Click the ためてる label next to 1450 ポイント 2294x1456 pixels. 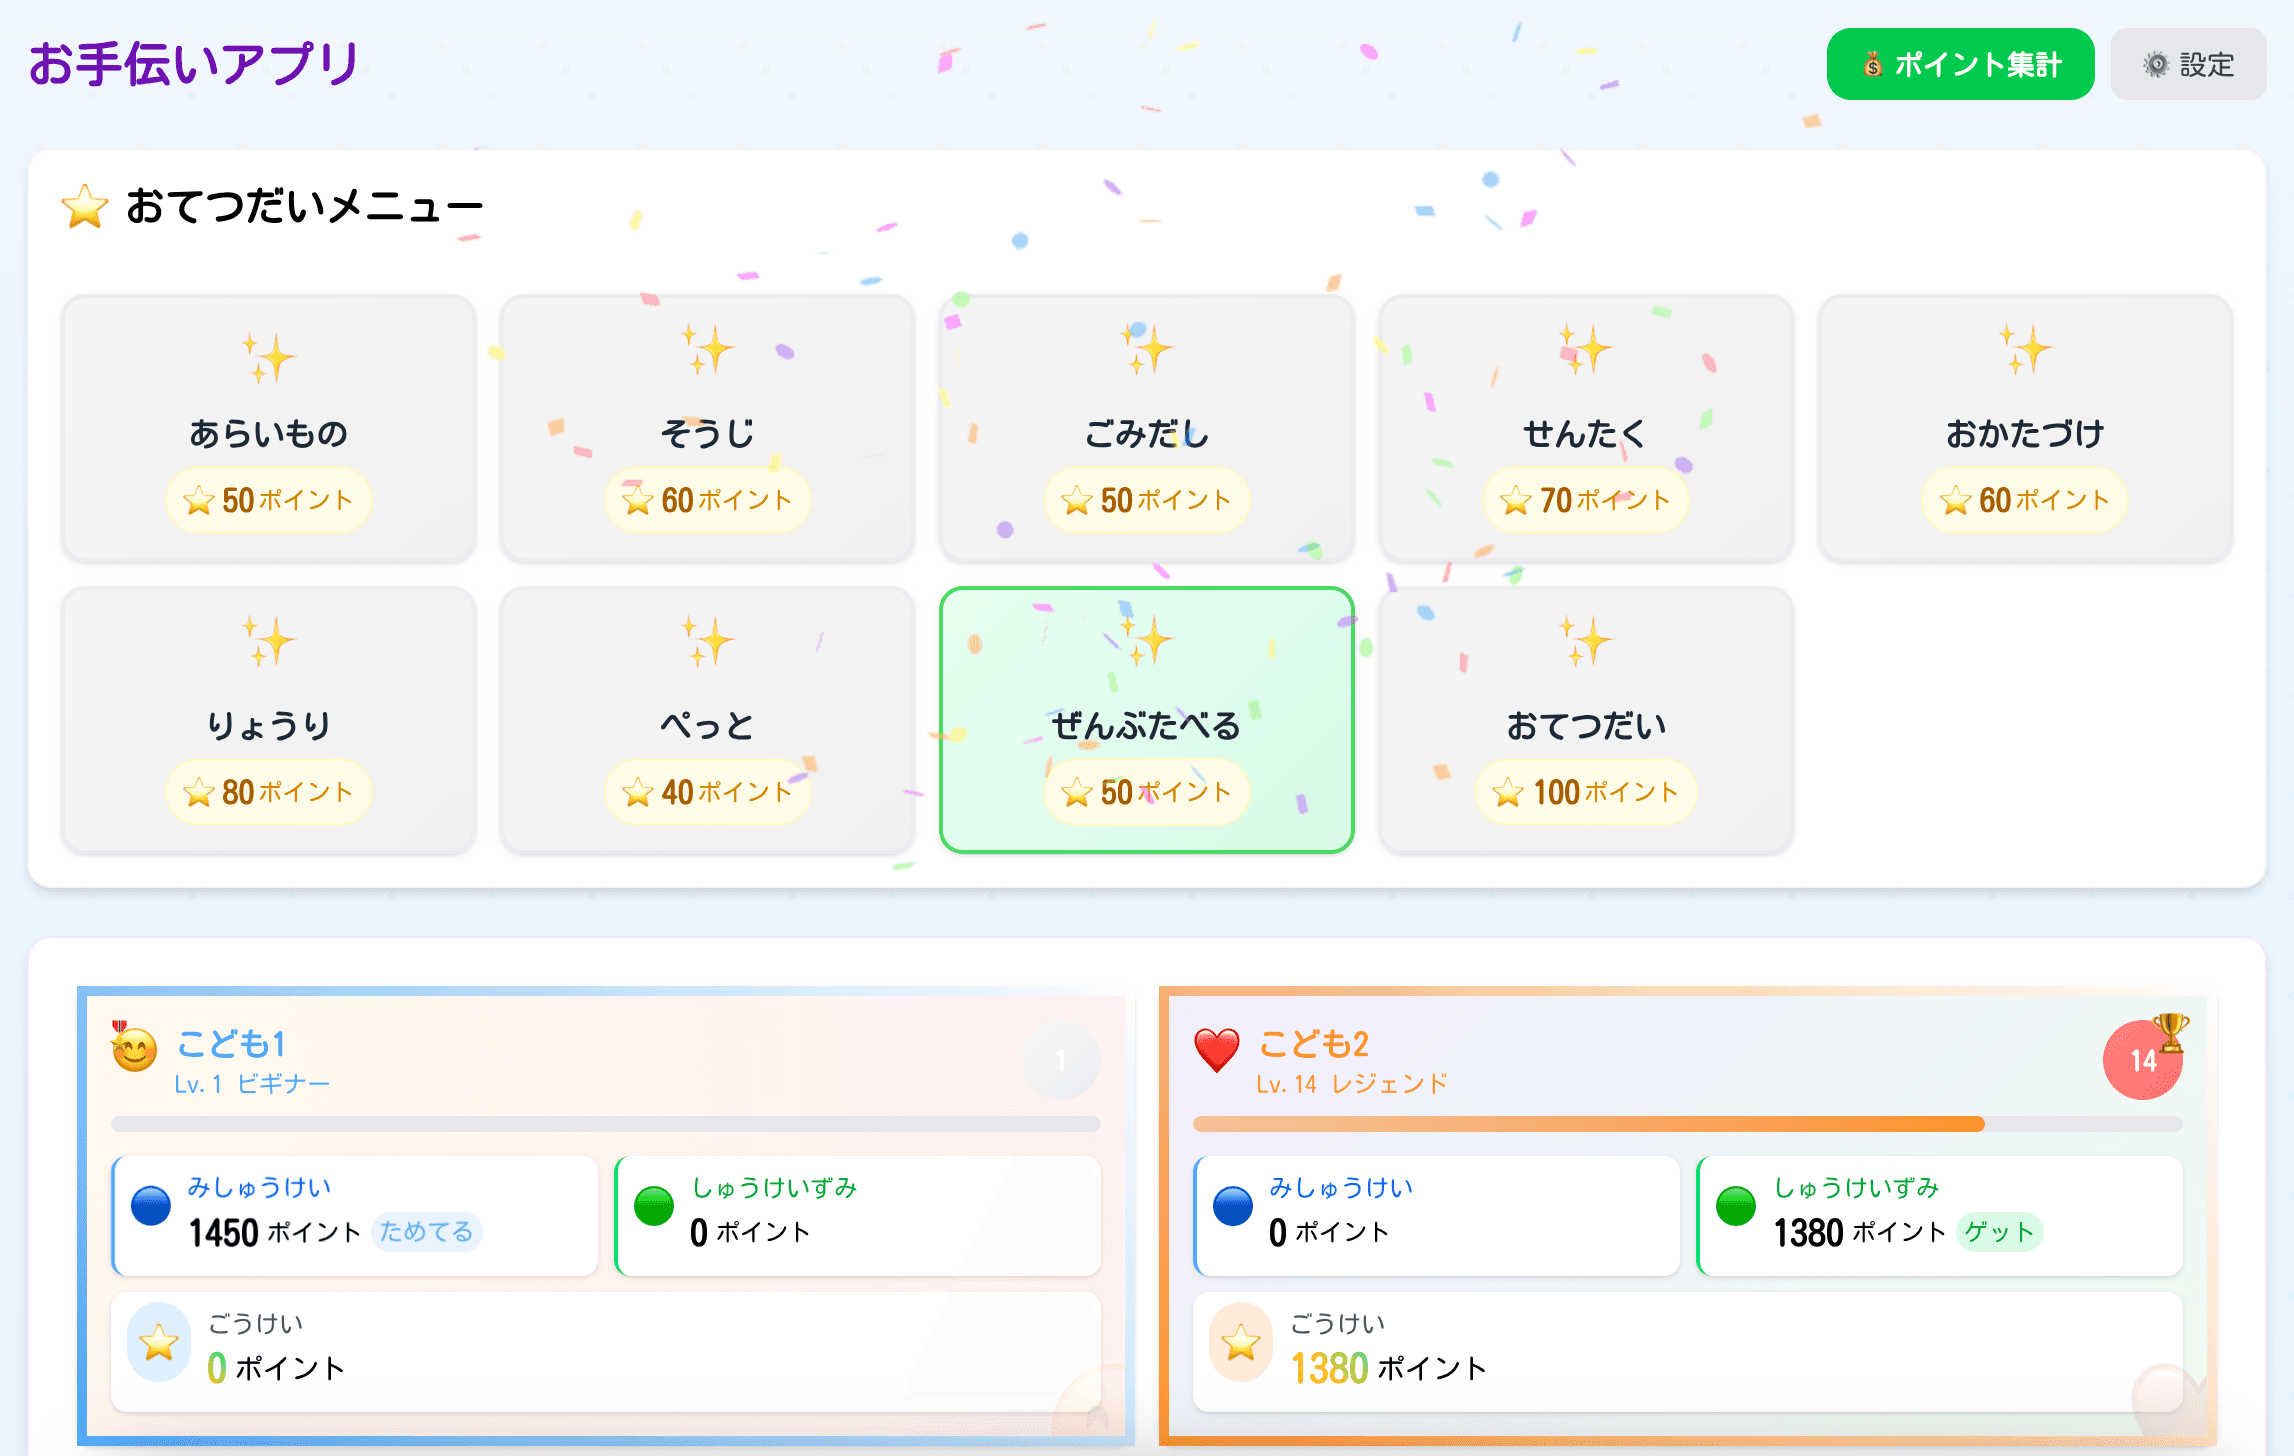(426, 1233)
